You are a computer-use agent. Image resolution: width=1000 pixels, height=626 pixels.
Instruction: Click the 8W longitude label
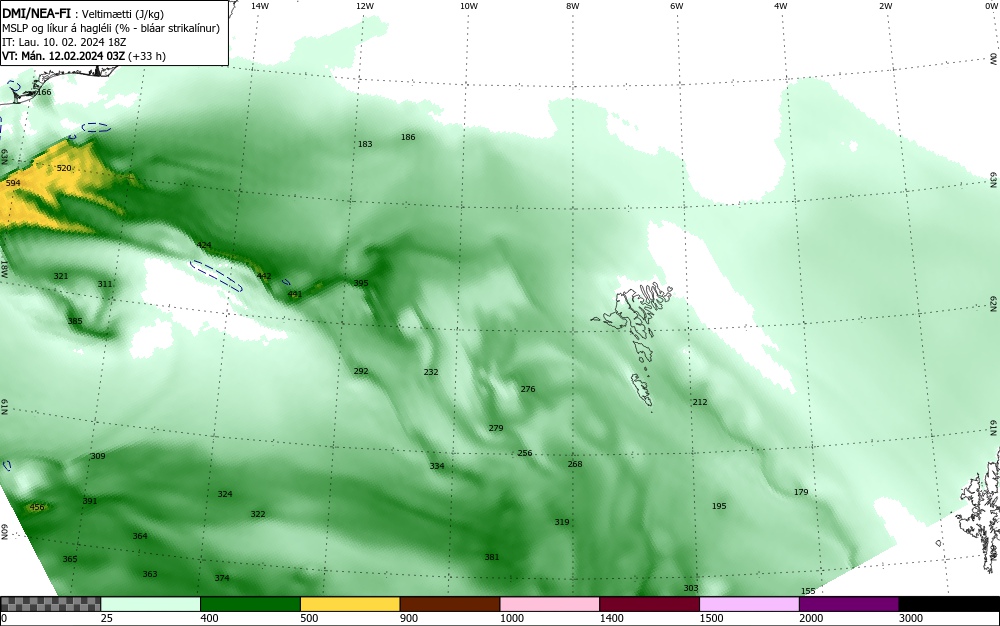pyautogui.click(x=572, y=6)
